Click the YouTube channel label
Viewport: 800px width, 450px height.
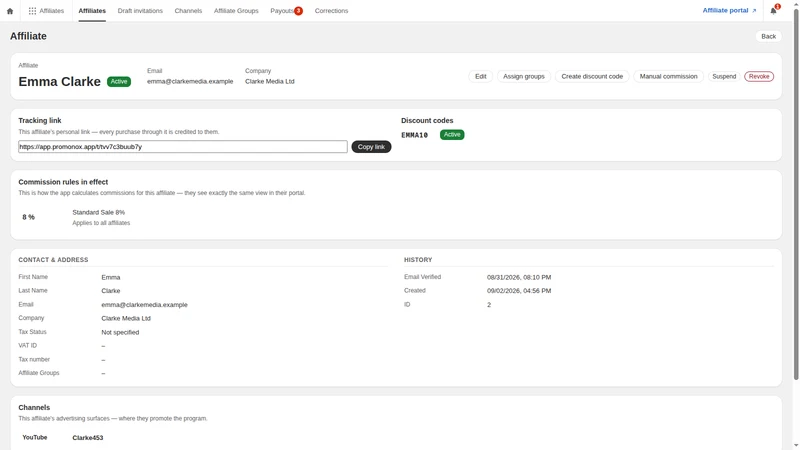pos(35,438)
